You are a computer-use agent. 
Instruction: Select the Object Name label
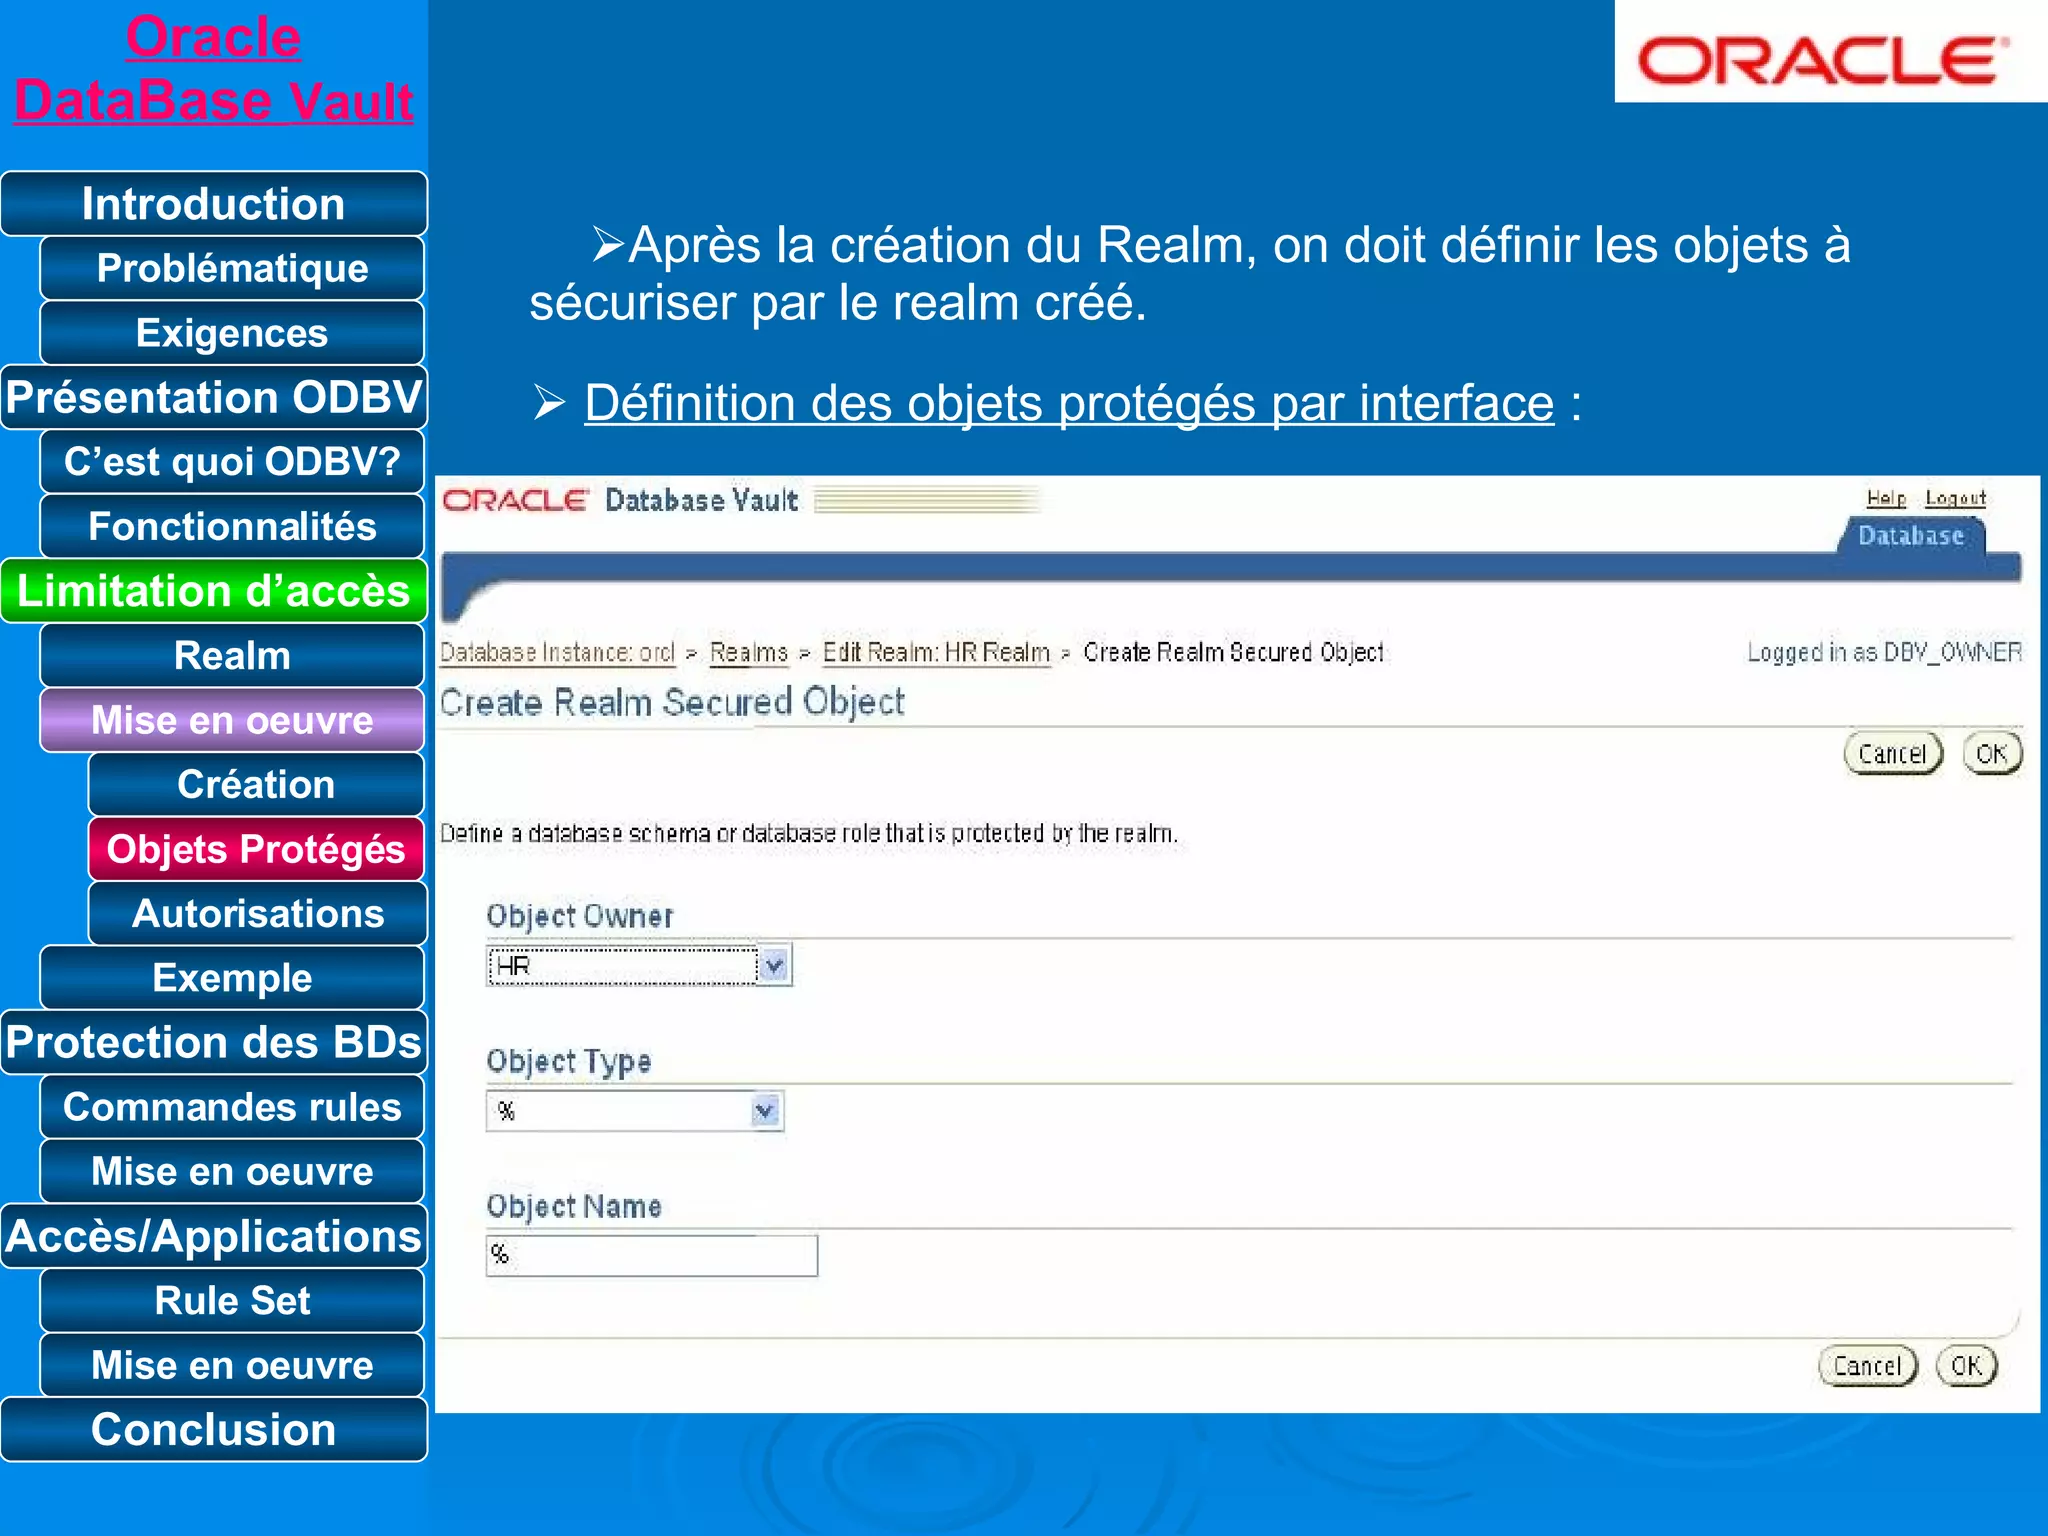[x=574, y=1206]
